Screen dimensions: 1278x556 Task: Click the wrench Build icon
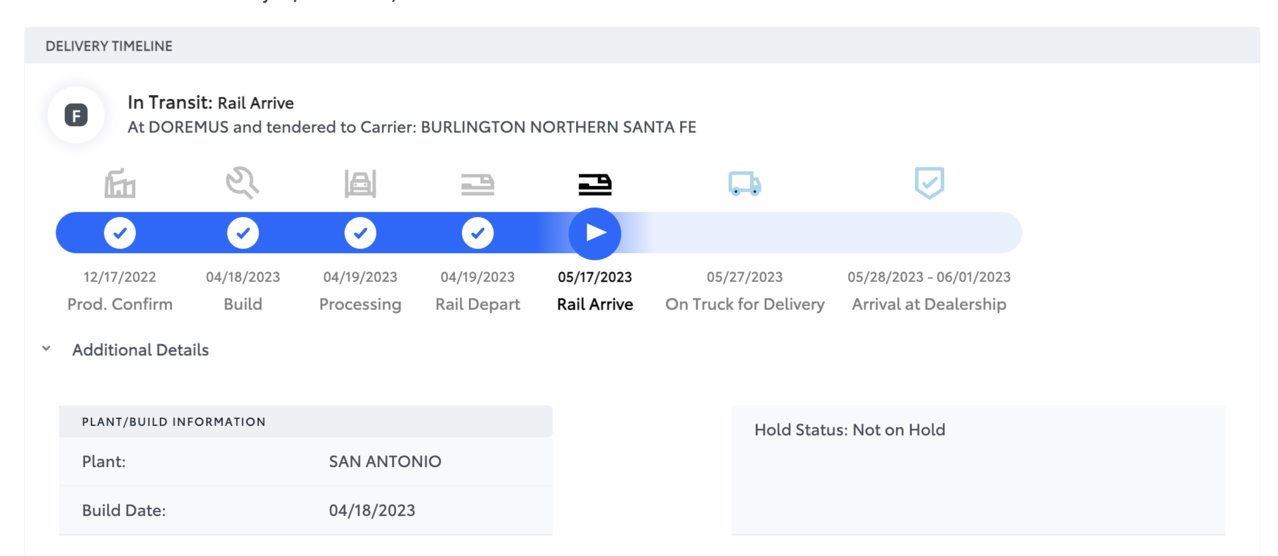242,183
